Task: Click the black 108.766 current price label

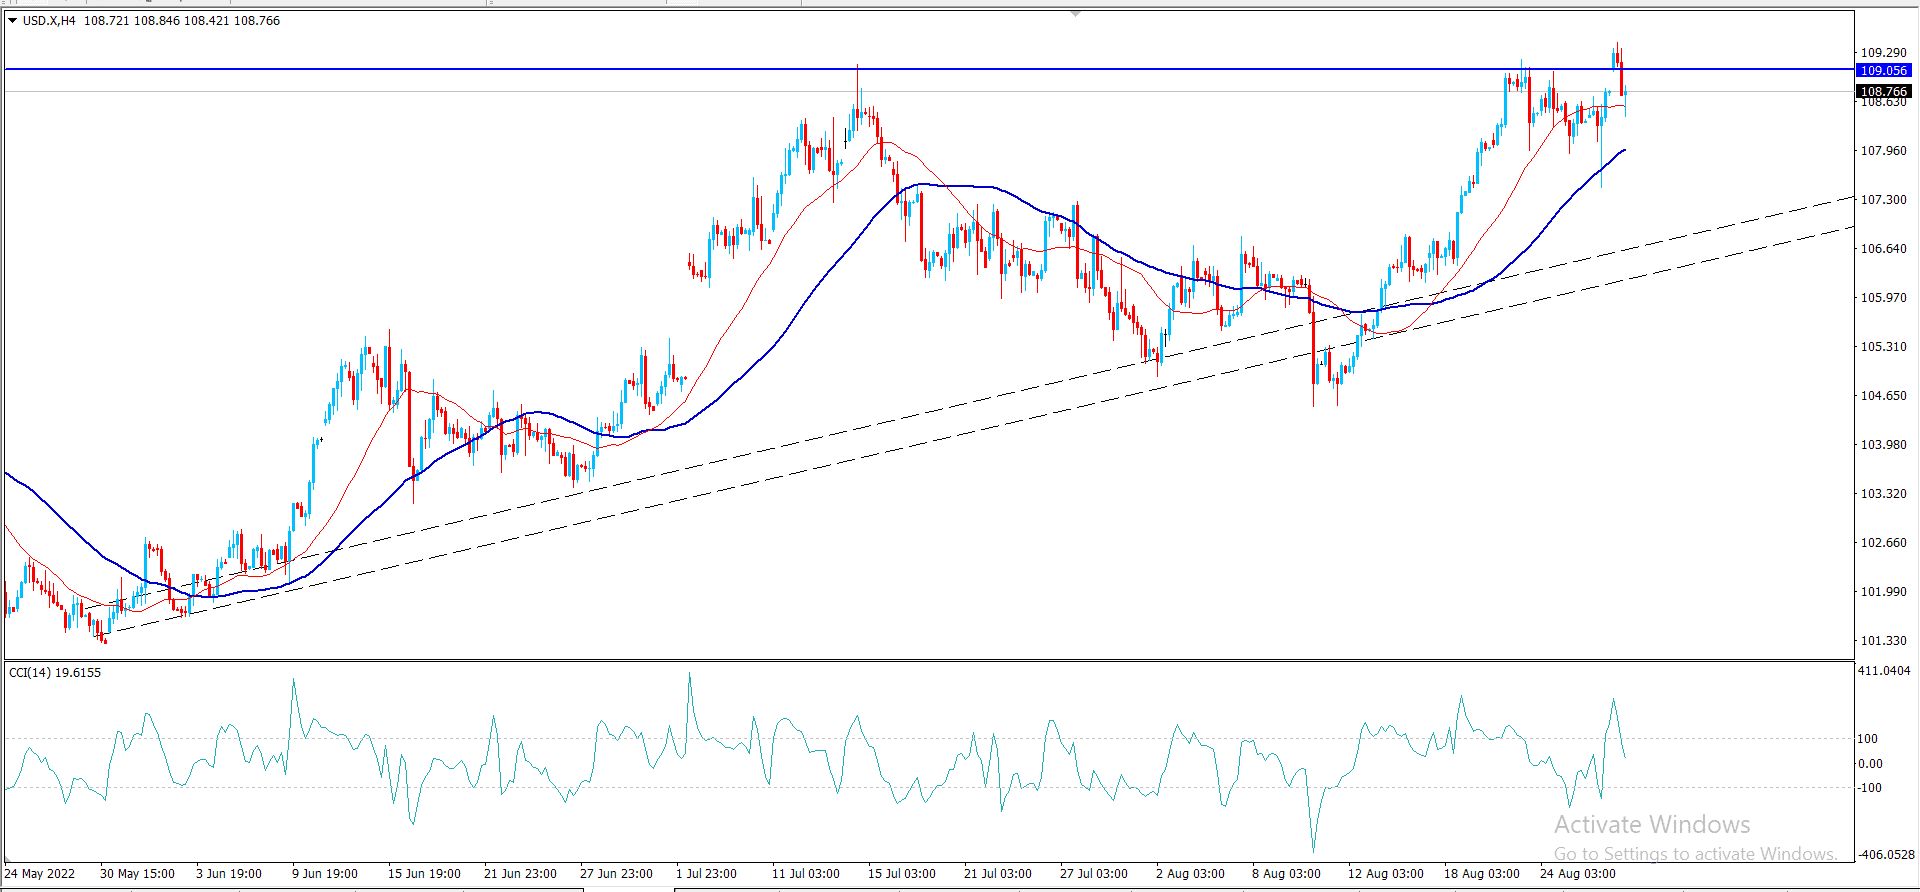Action: click(x=1883, y=91)
